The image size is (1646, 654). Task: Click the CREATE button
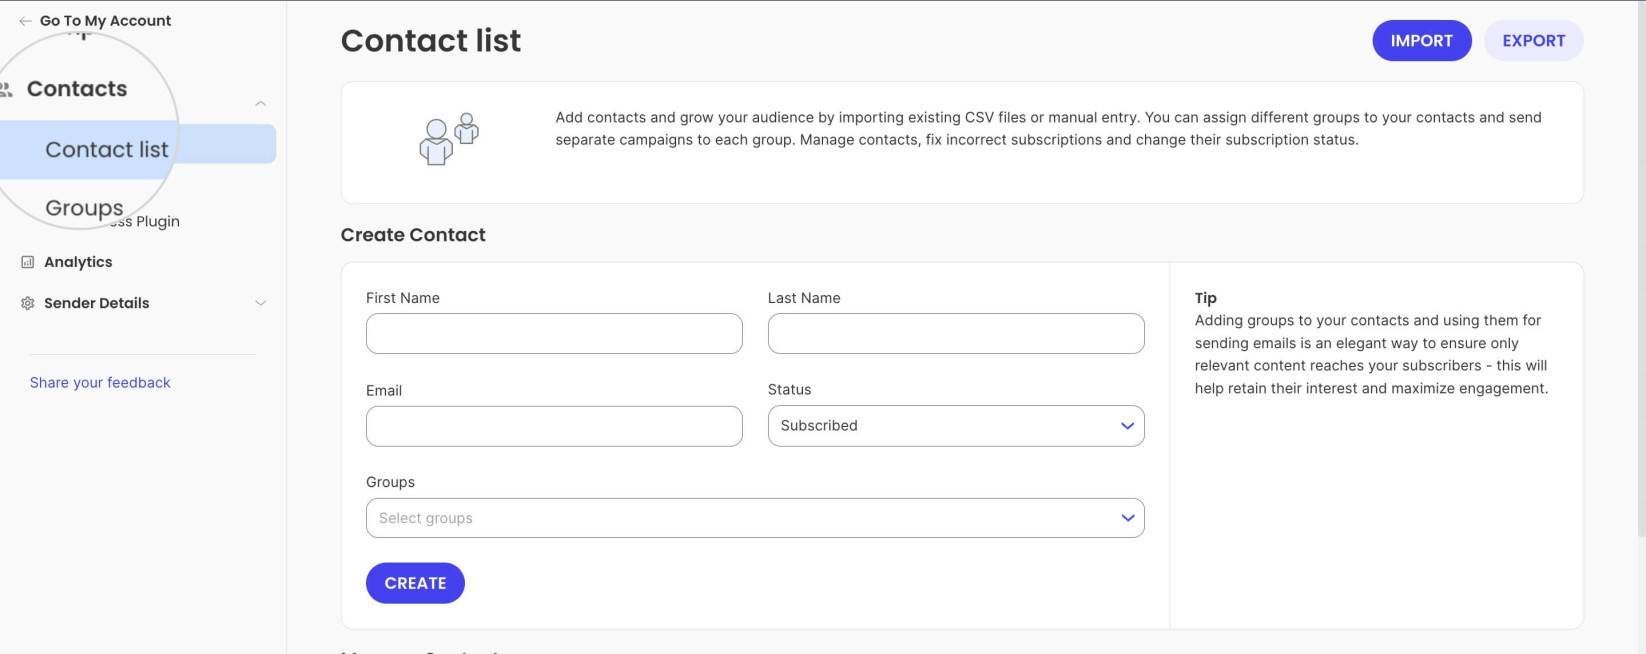pyautogui.click(x=415, y=583)
